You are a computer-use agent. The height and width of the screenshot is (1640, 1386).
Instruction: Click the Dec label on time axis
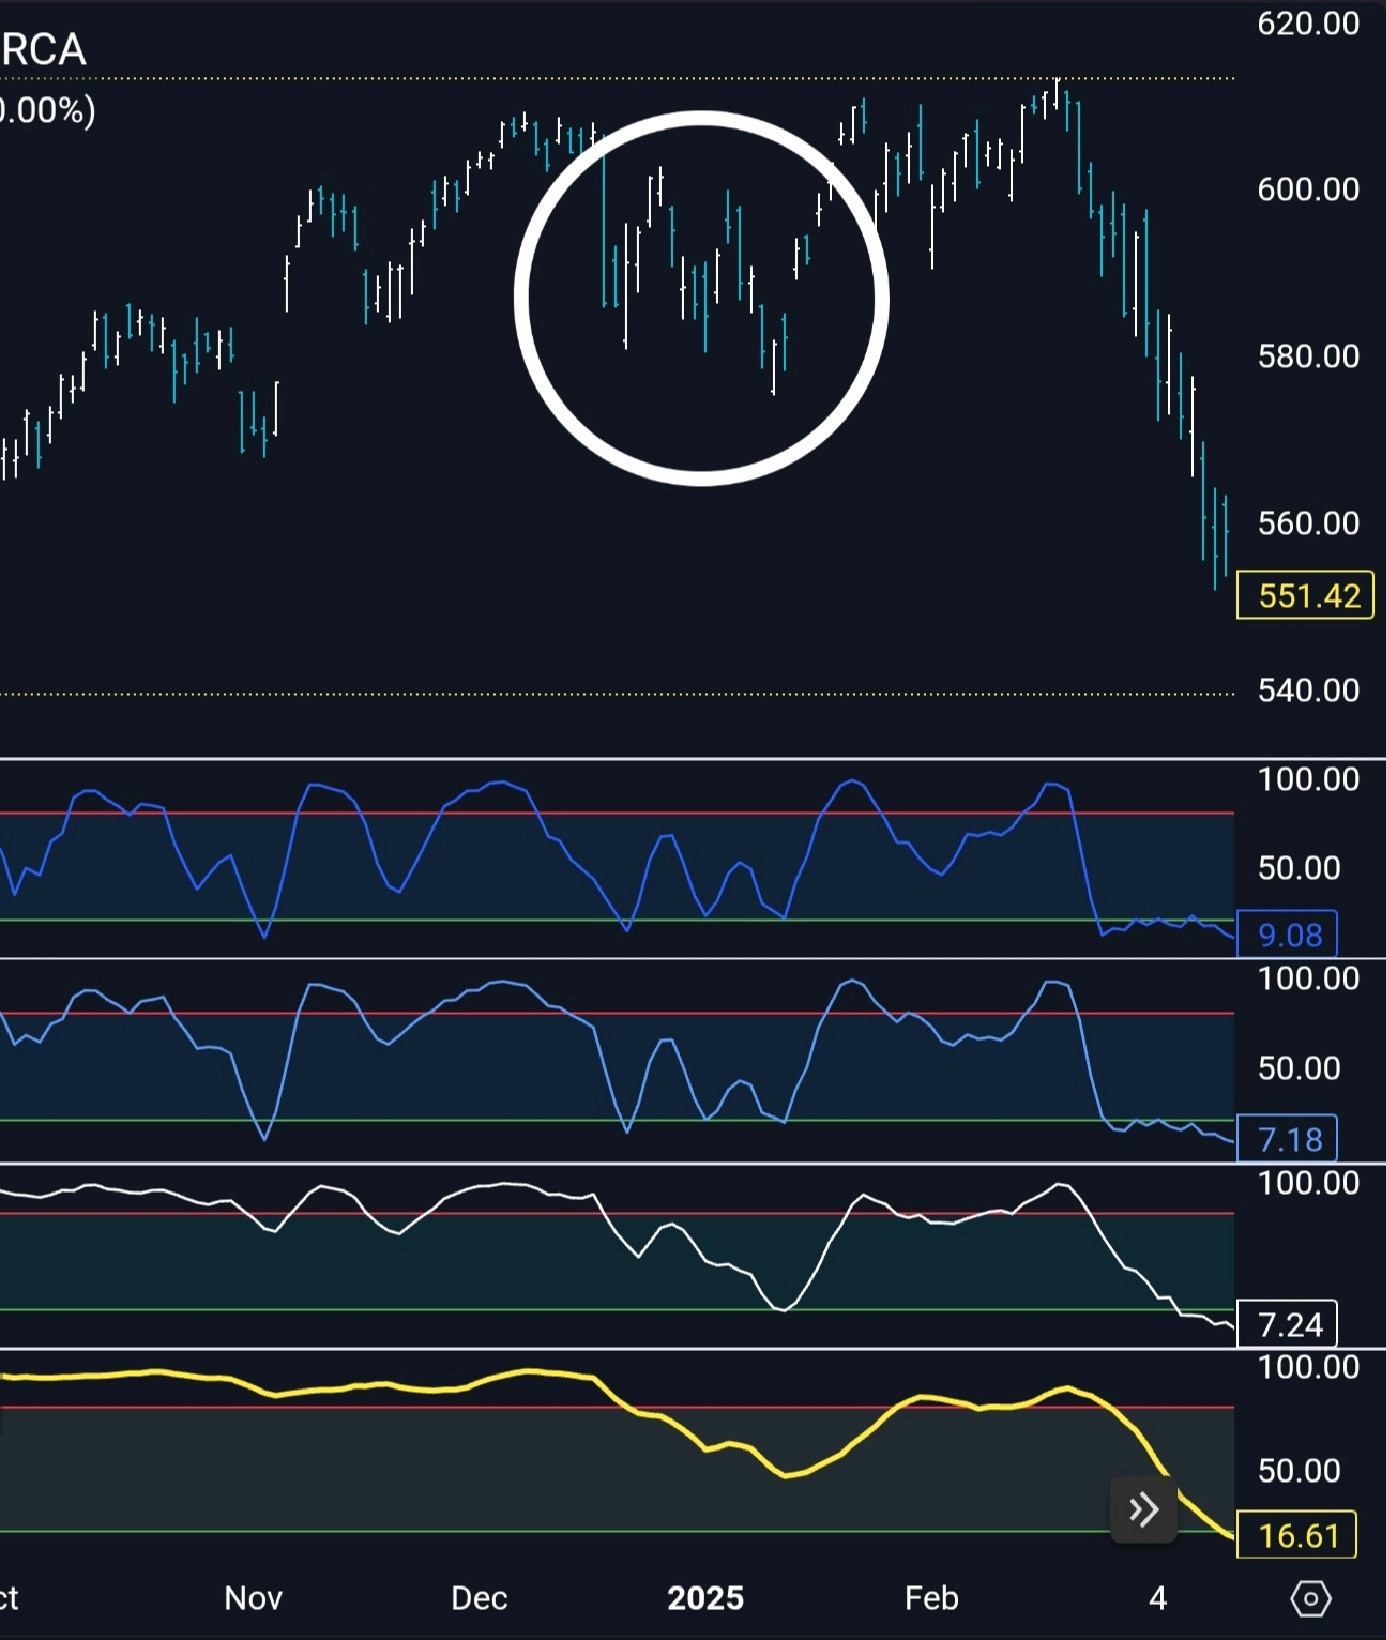coord(479,1598)
